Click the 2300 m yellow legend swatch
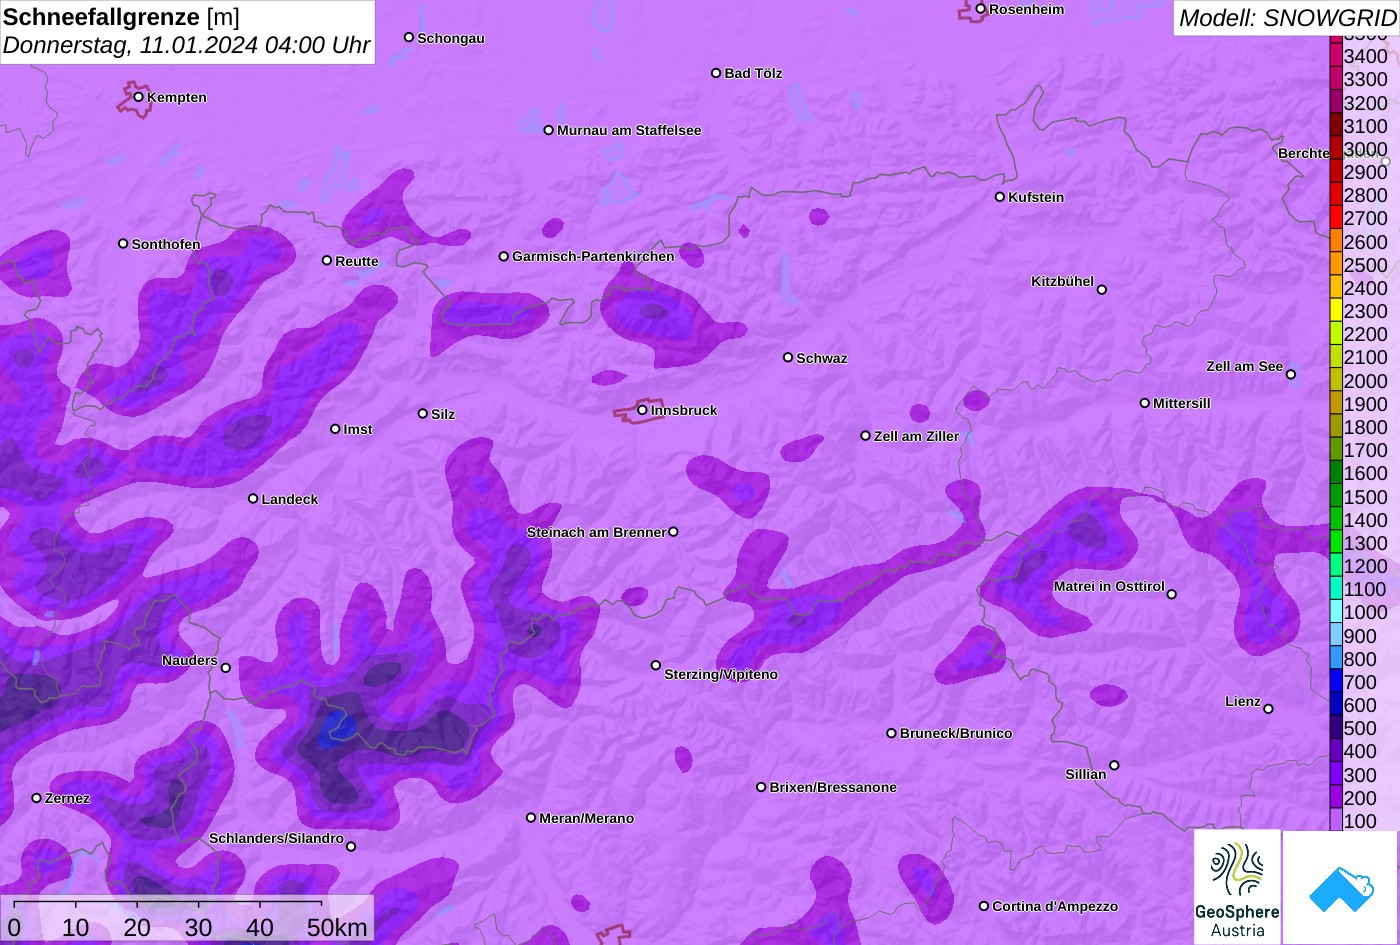Screen dimensions: 1400x945 point(1336,310)
